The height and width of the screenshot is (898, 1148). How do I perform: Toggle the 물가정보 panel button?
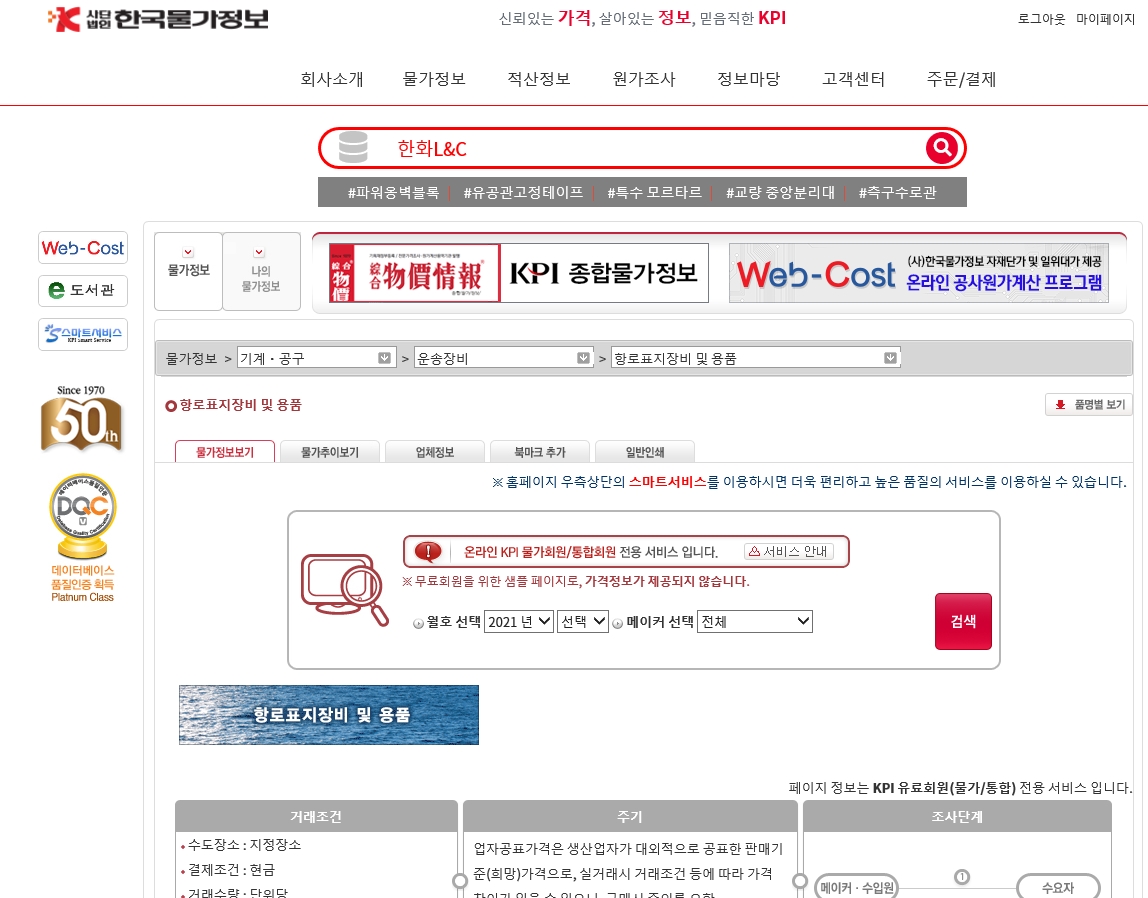pyautogui.click(x=188, y=271)
